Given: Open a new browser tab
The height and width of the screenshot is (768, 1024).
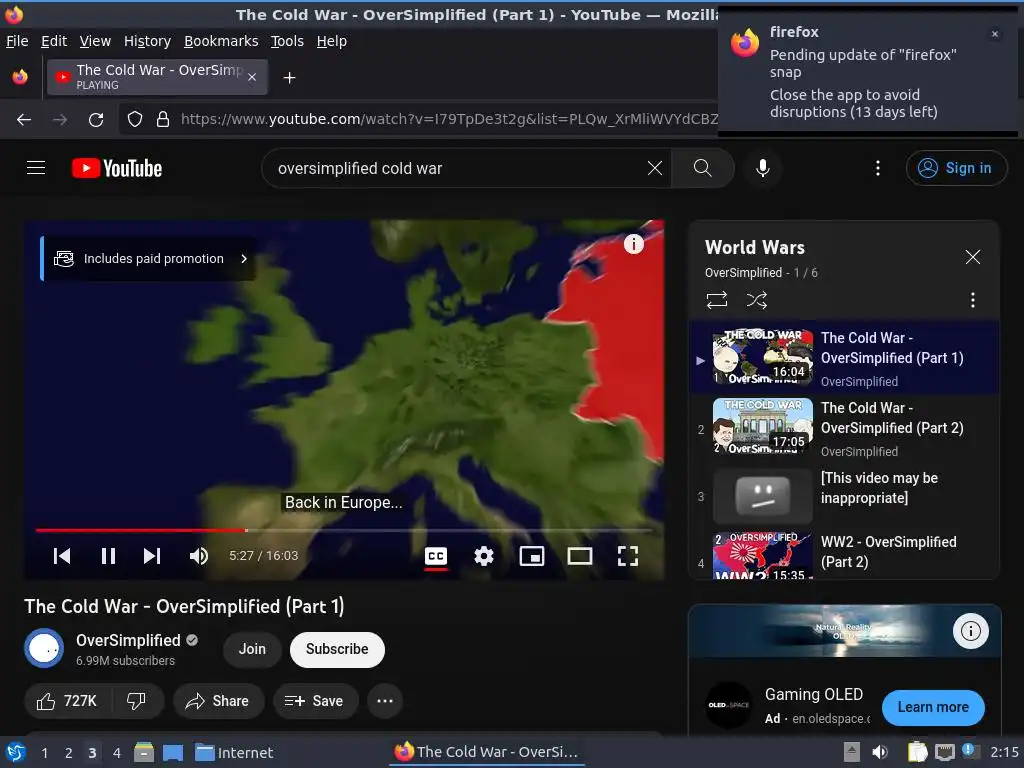Looking at the screenshot, I should pos(289,78).
